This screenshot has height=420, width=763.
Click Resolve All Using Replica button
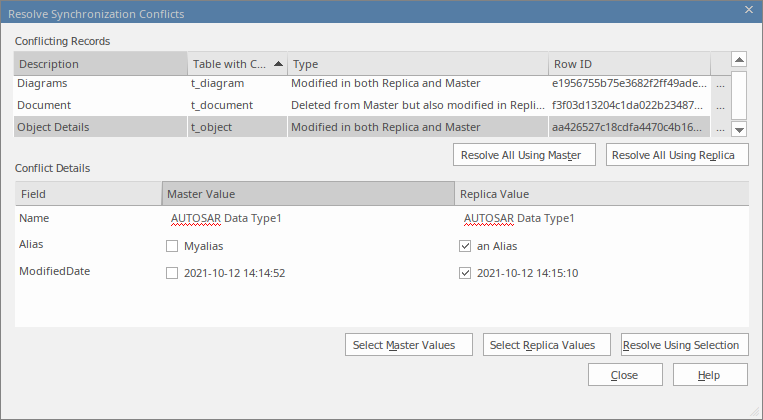pos(677,155)
